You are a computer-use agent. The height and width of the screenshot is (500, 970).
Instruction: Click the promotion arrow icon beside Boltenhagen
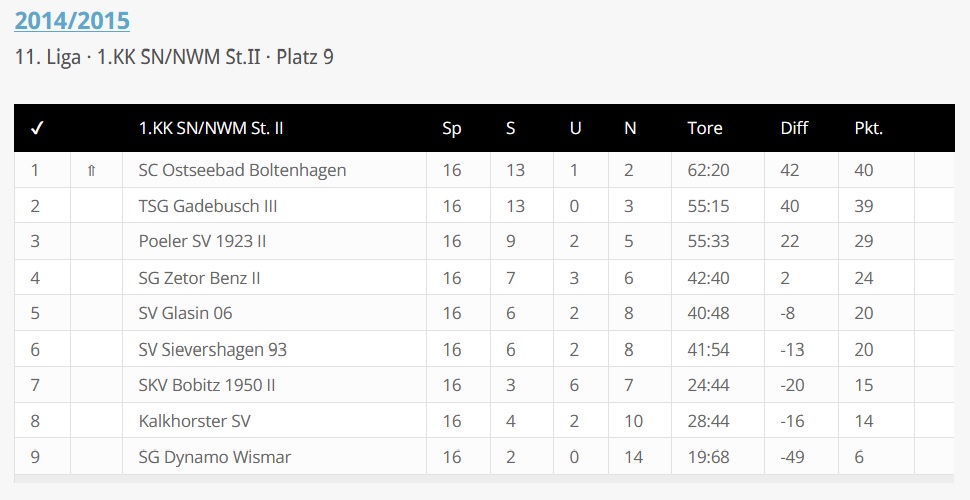[92, 170]
